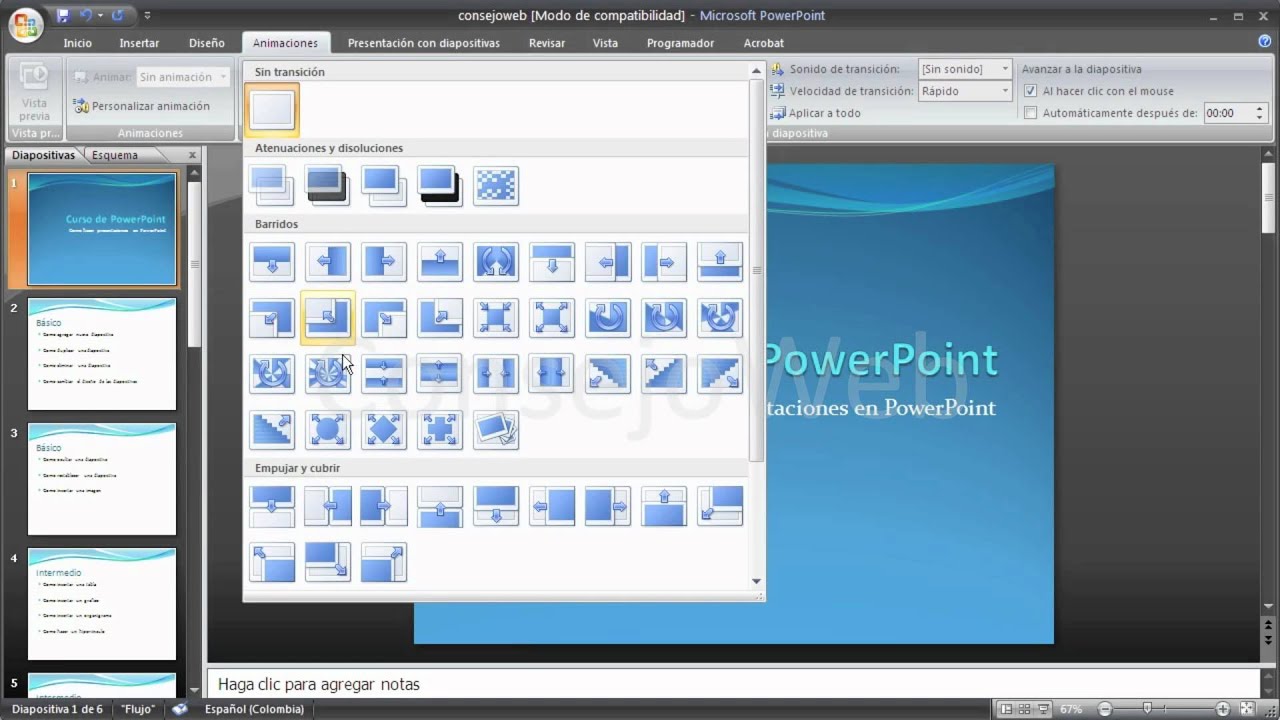
Task: Apply first Barridos transition with down arrow
Action: pos(272,262)
